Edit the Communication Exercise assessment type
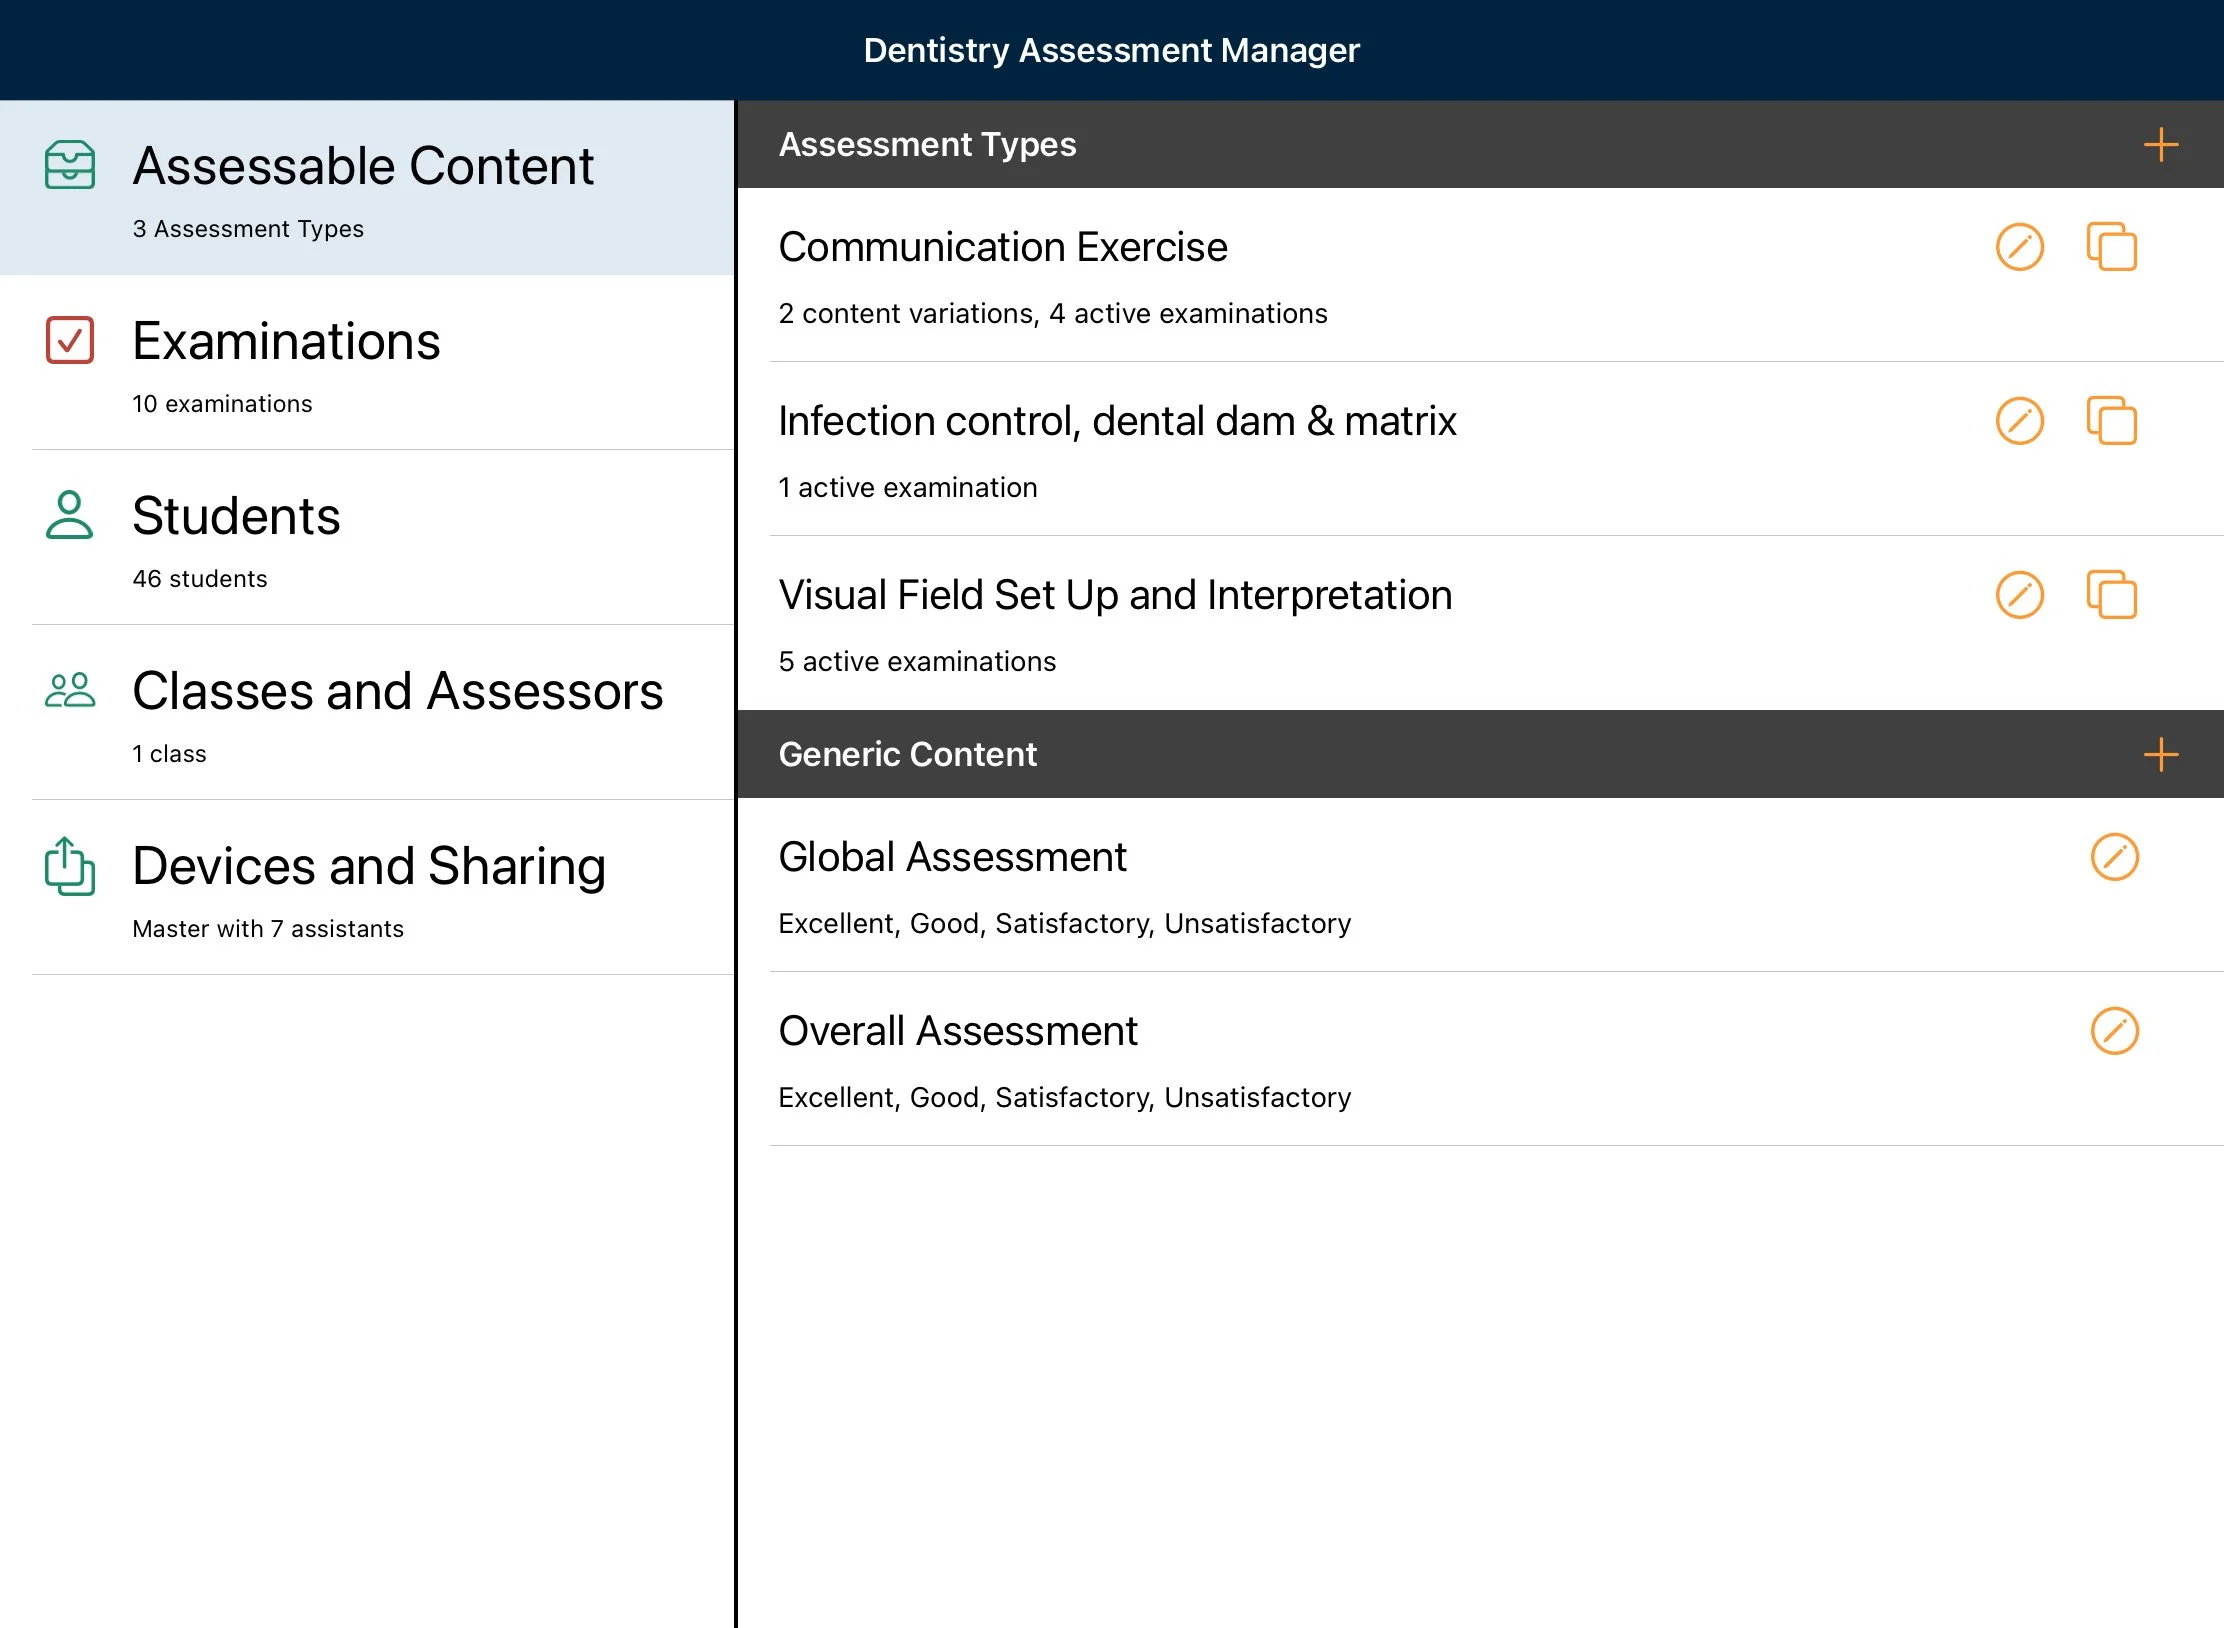Screen dimensions: 2224x1628 [x=2019, y=247]
